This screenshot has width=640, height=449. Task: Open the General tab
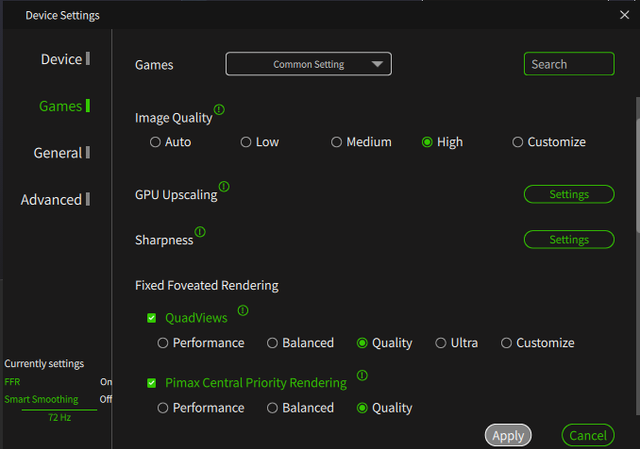(x=62, y=153)
